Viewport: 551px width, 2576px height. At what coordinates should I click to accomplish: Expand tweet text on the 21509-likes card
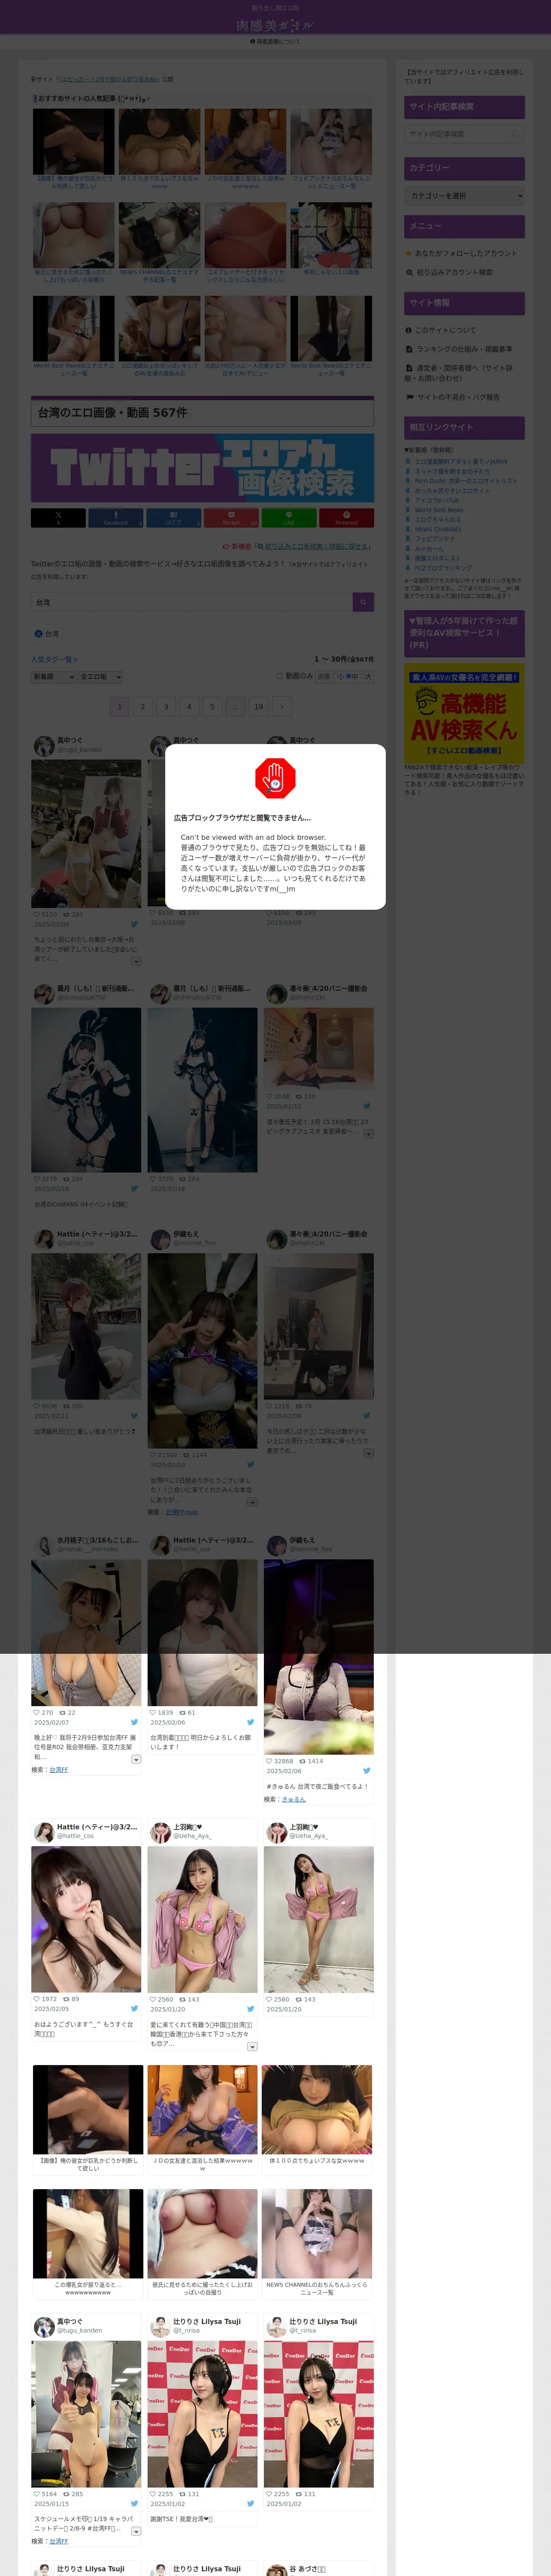(x=252, y=1502)
